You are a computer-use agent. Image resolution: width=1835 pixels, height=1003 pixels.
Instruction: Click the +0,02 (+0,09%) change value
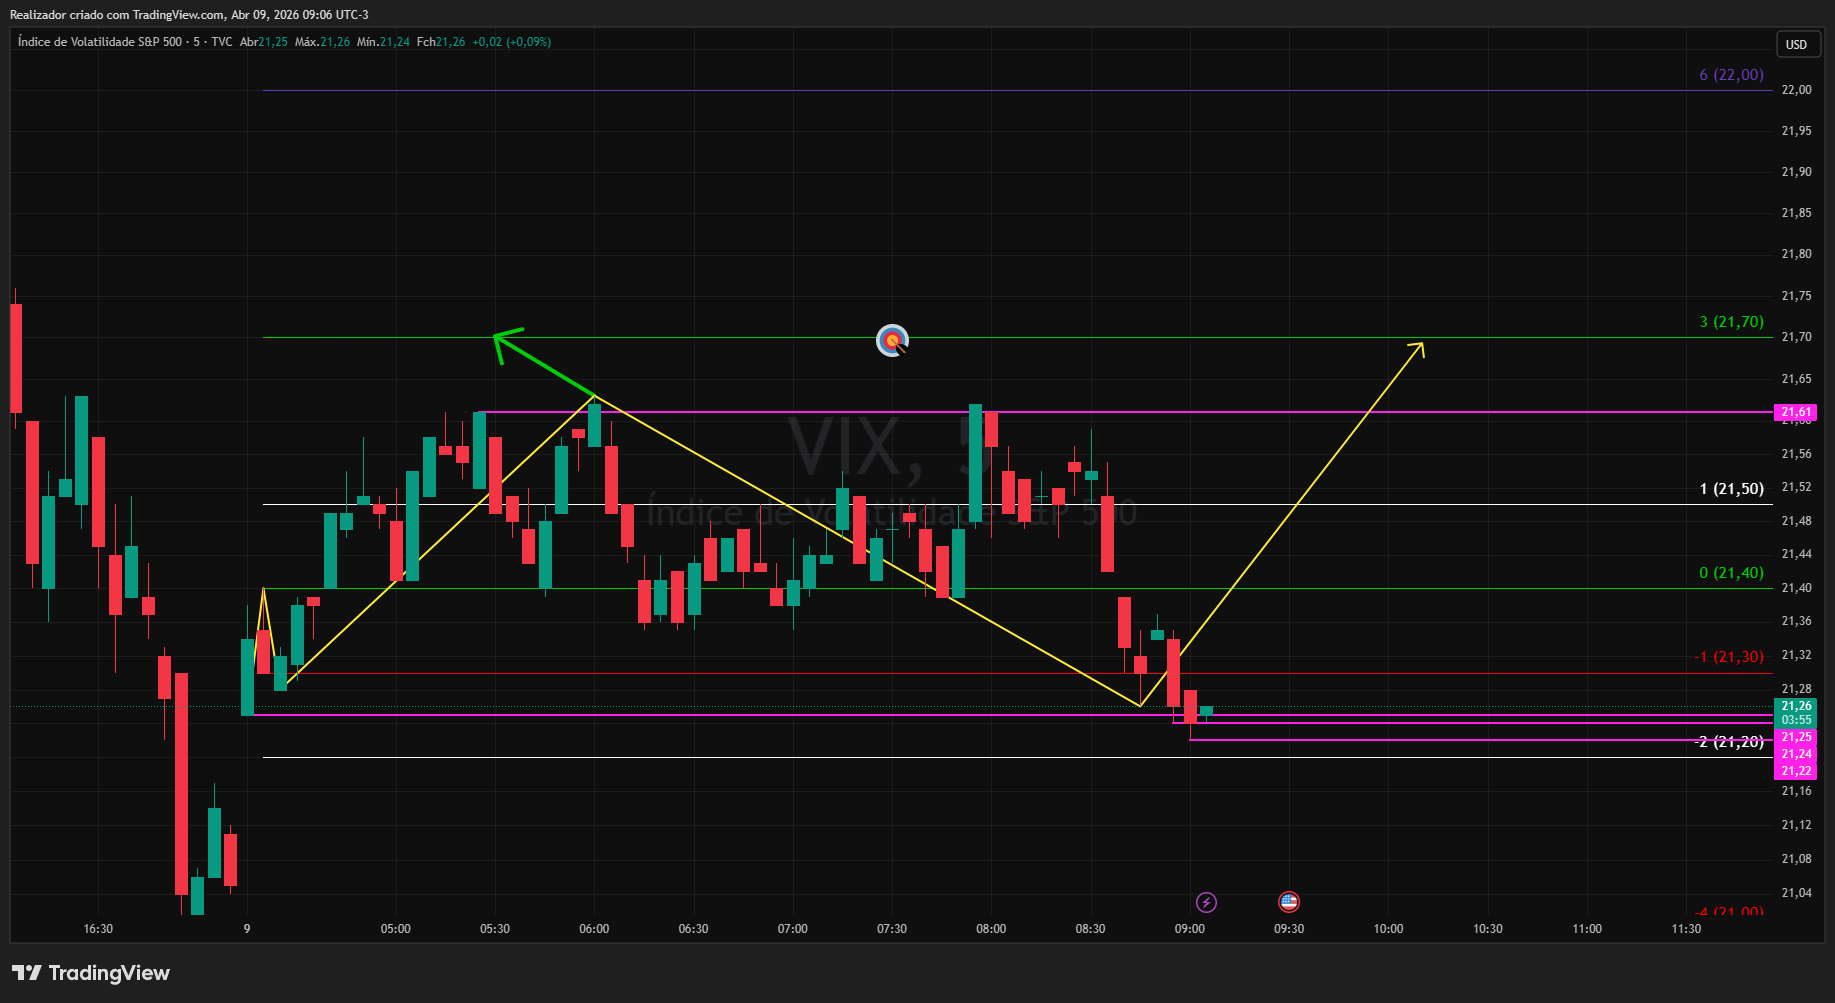click(511, 42)
